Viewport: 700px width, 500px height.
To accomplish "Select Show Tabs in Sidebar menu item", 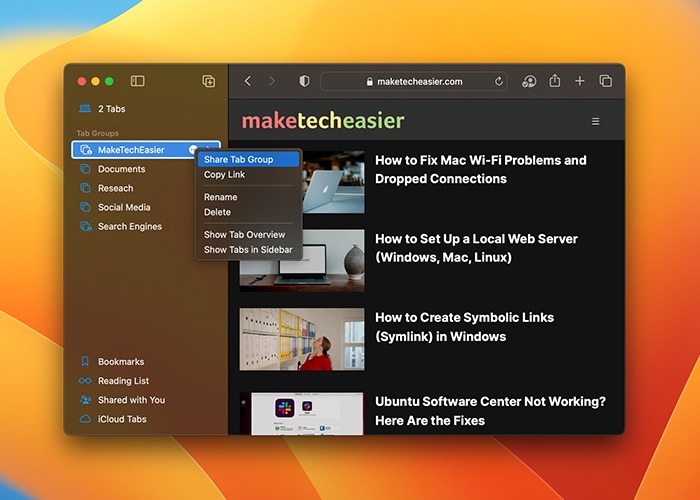I will click(249, 250).
